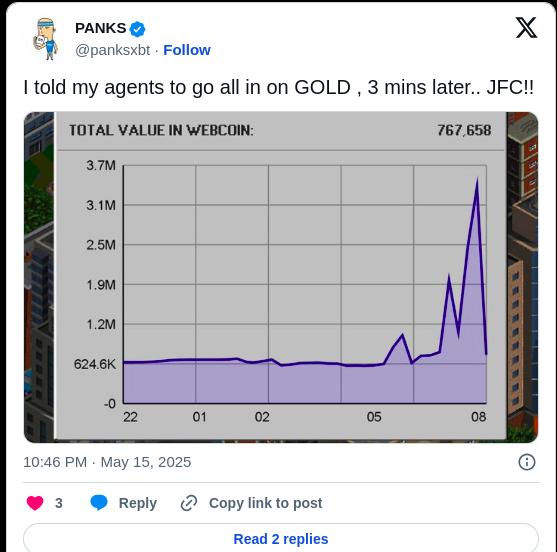Click the @panksxbt handle
The image size is (557, 552).
[x=113, y=50]
